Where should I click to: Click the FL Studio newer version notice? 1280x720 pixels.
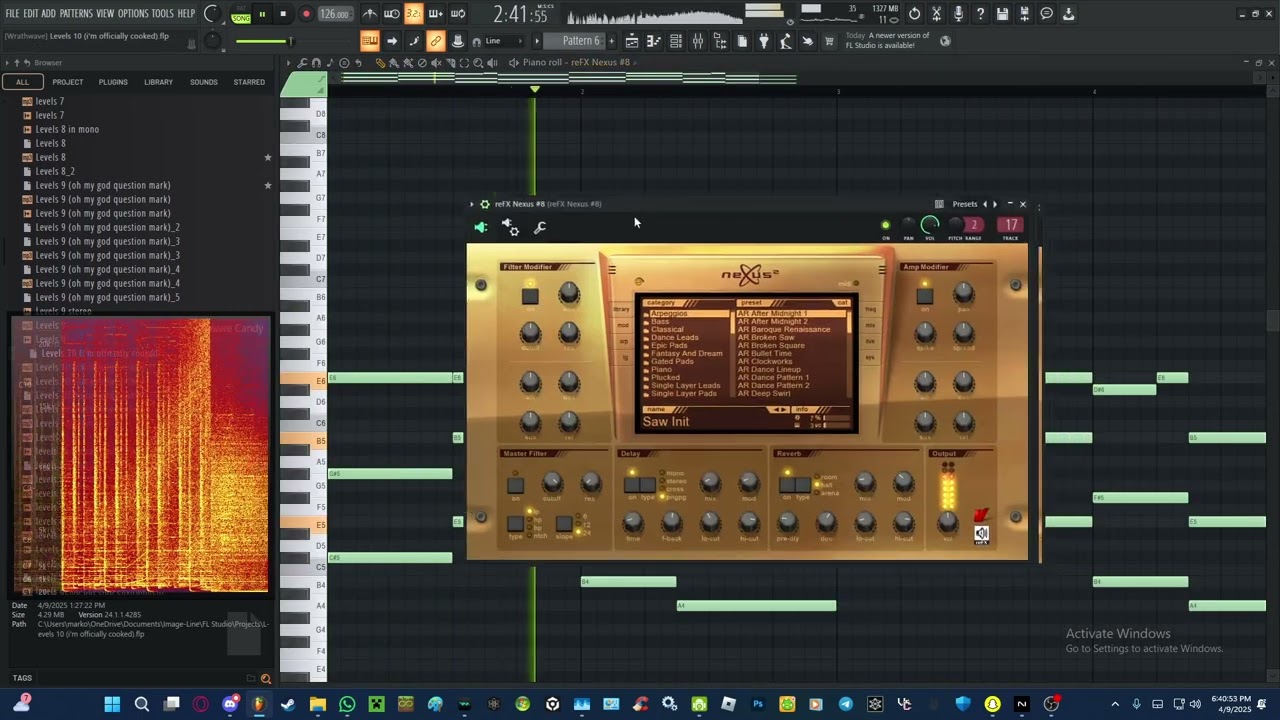tap(888, 40)
